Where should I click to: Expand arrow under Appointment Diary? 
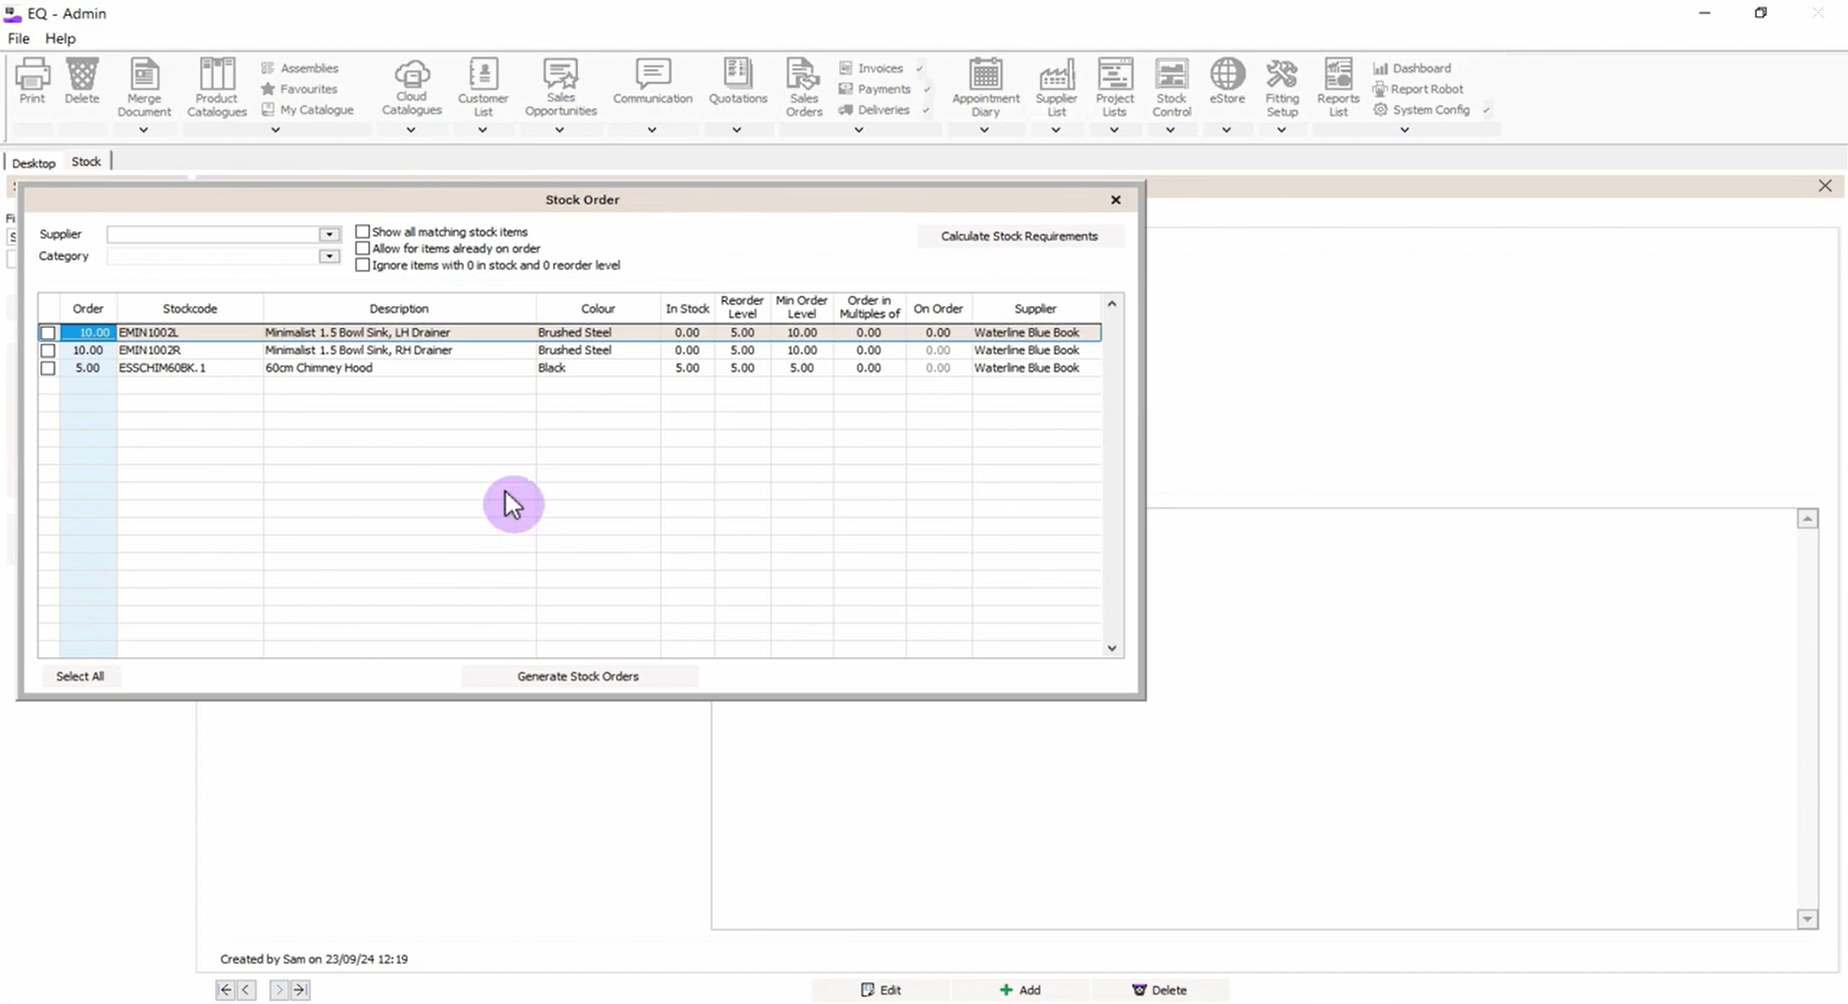point(984,130)
